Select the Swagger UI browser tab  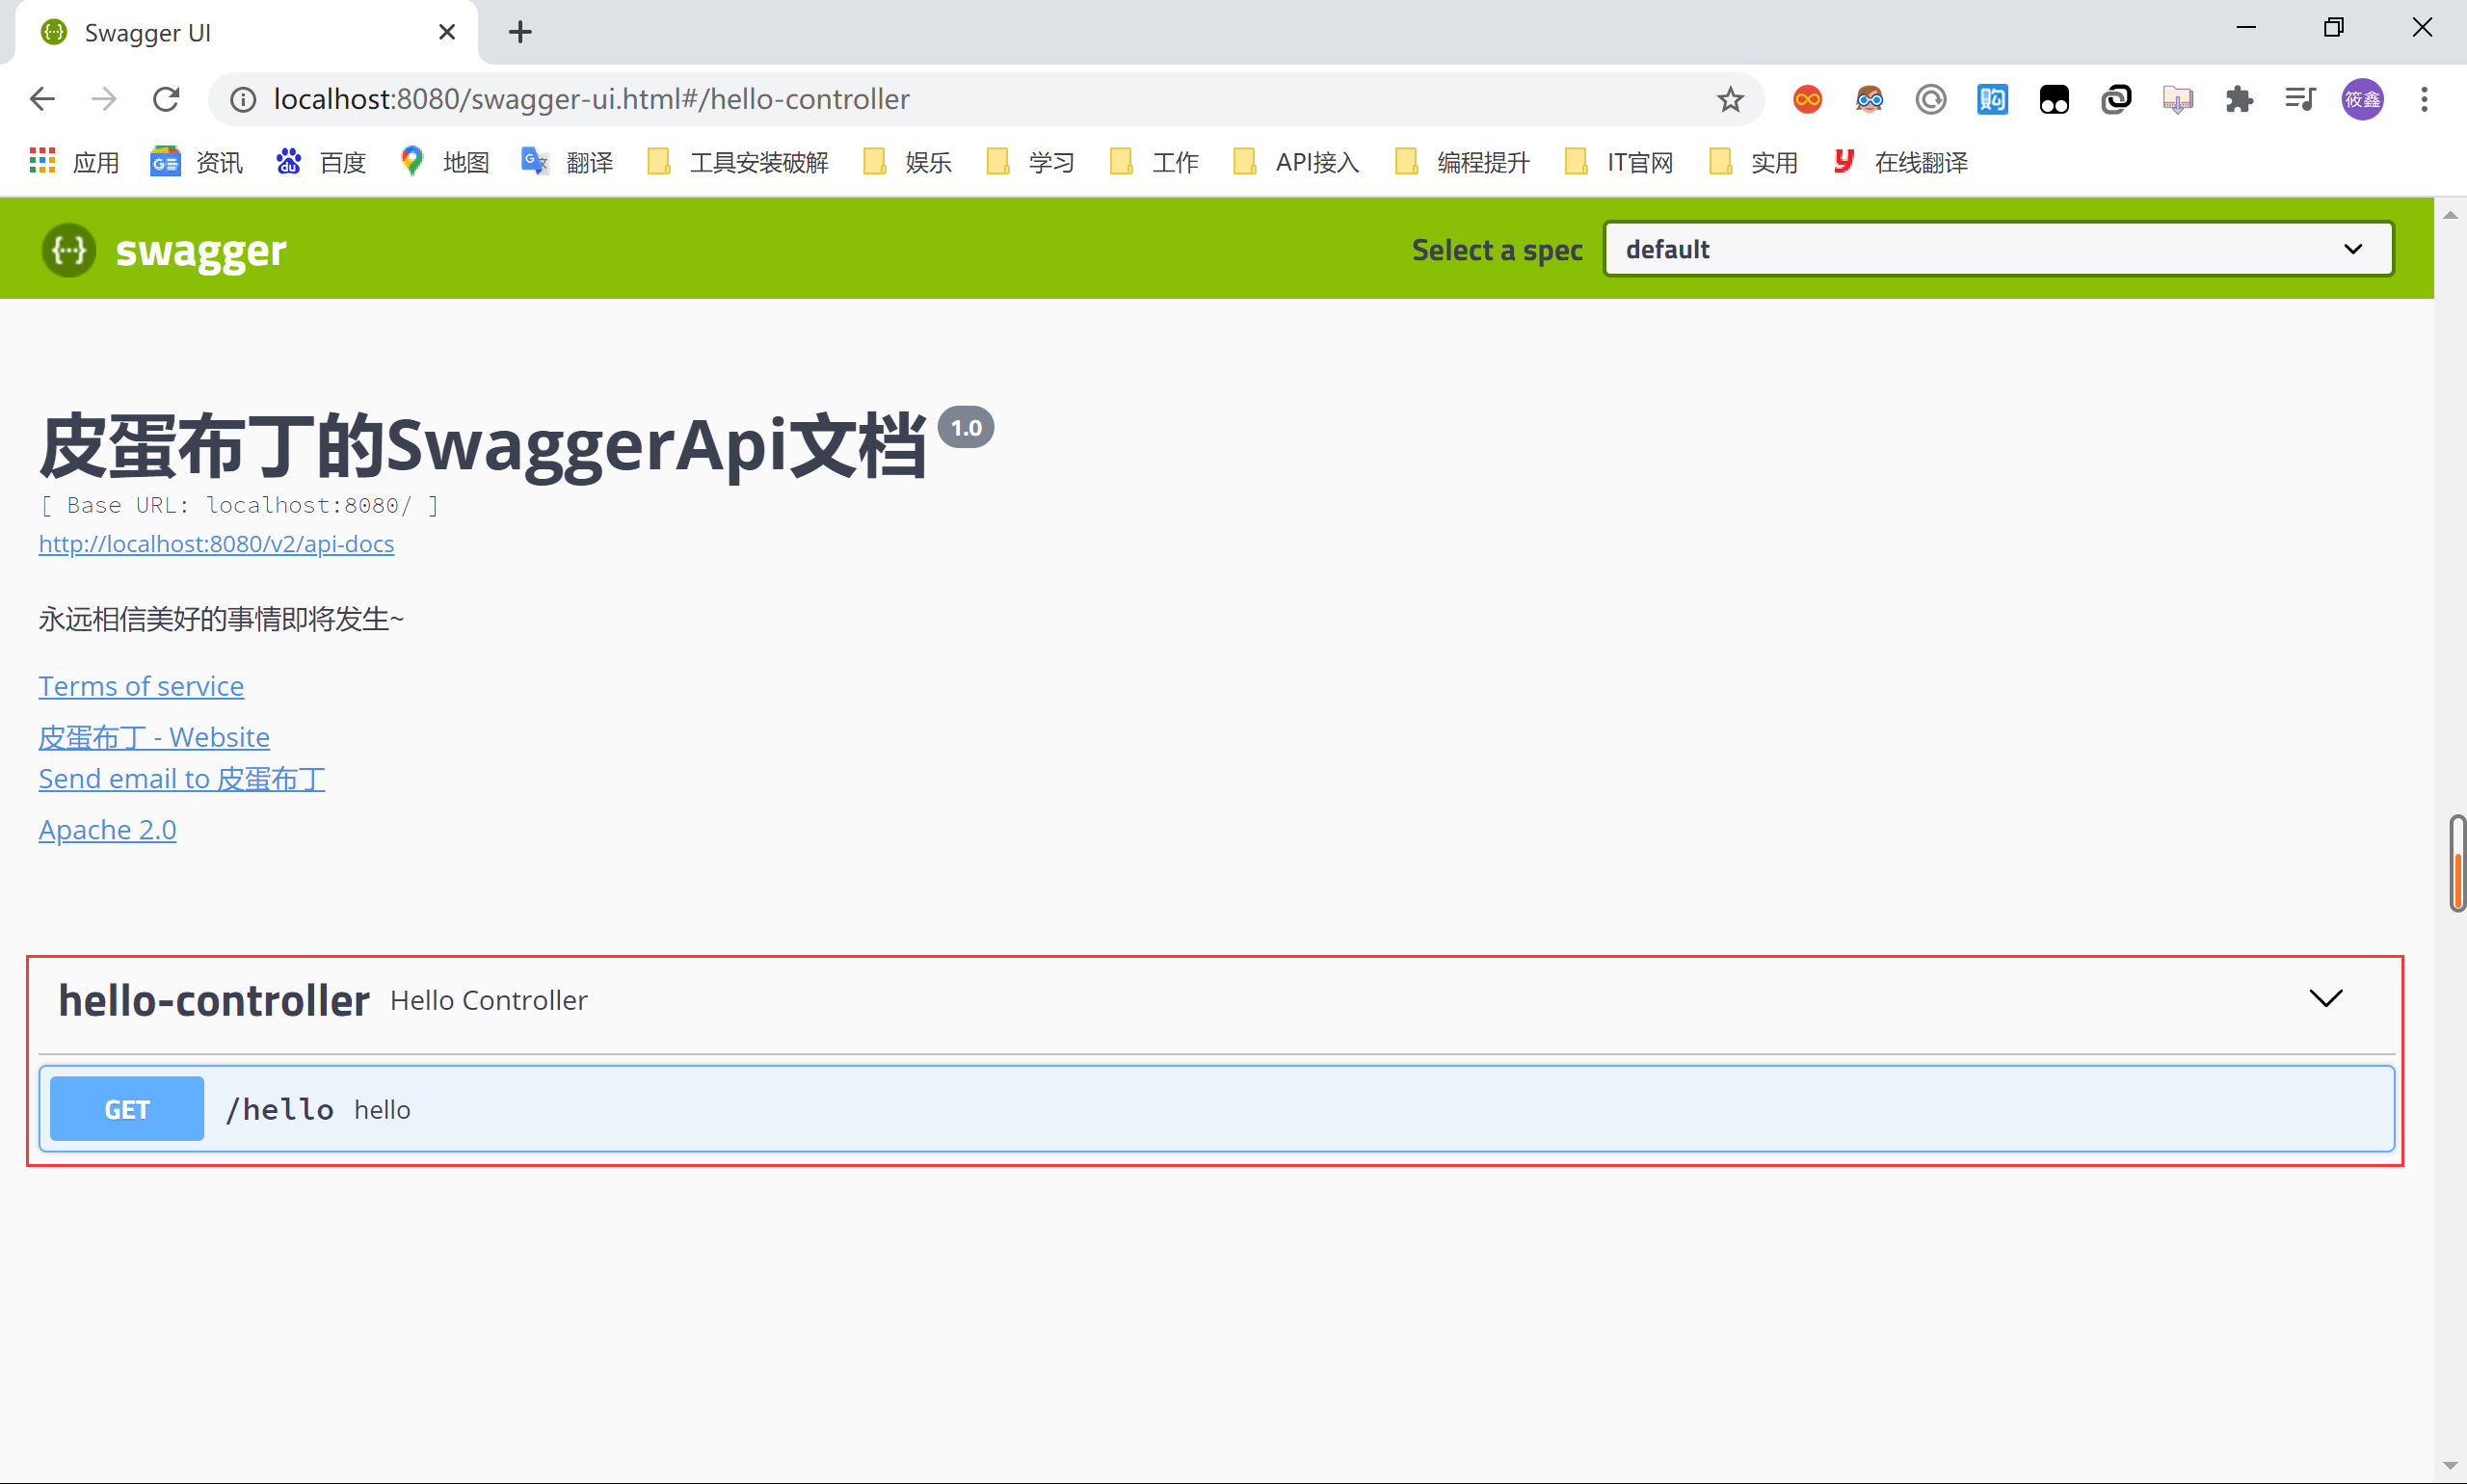point(245,32)
